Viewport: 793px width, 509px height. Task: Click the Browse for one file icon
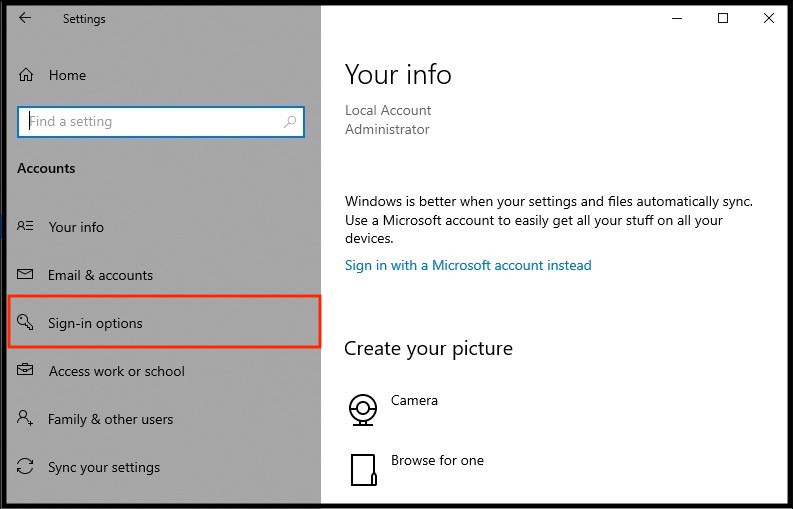coord(364,470)
